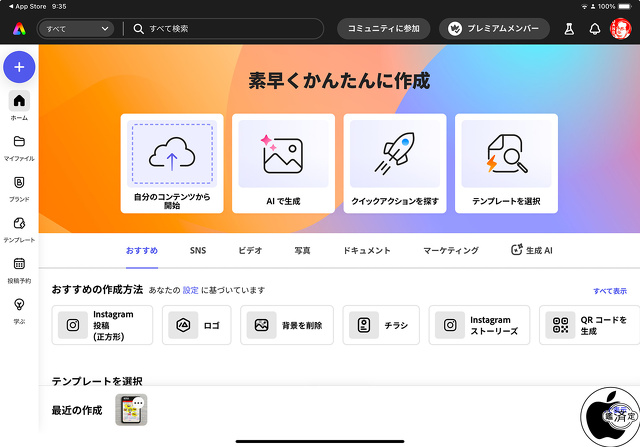Choose the 背景を削除 option
The width and height of the screenshot is (640, 447).
tap(287, 325)
